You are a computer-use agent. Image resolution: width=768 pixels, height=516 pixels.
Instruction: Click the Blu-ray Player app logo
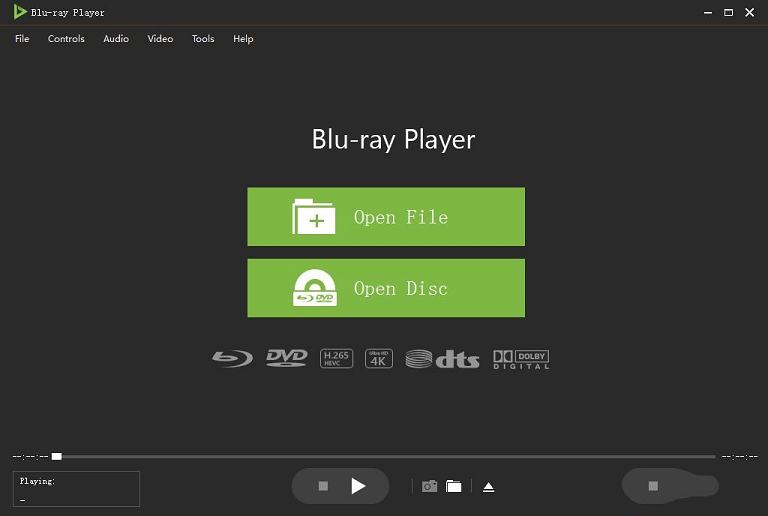tap(20, 12)
